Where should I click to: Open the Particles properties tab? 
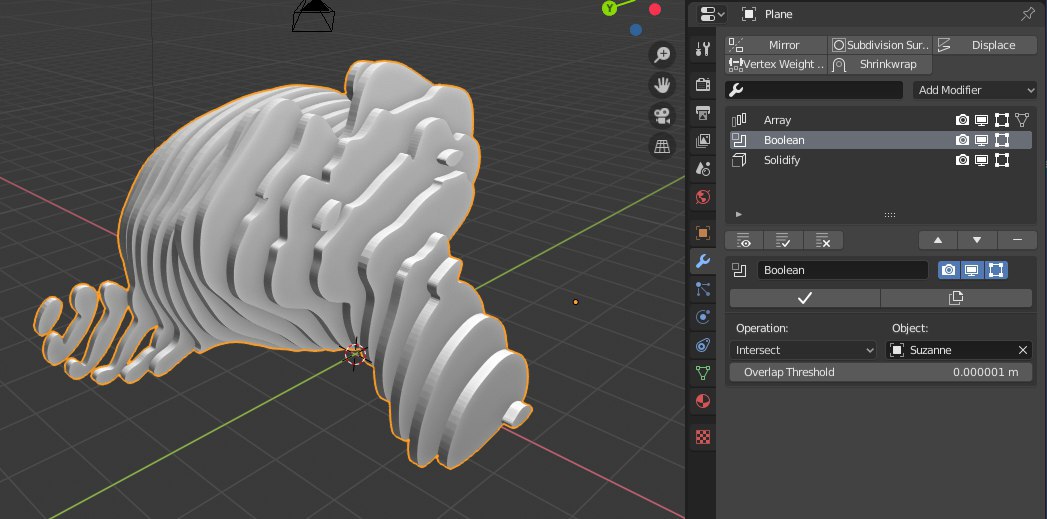pos(702,289)
